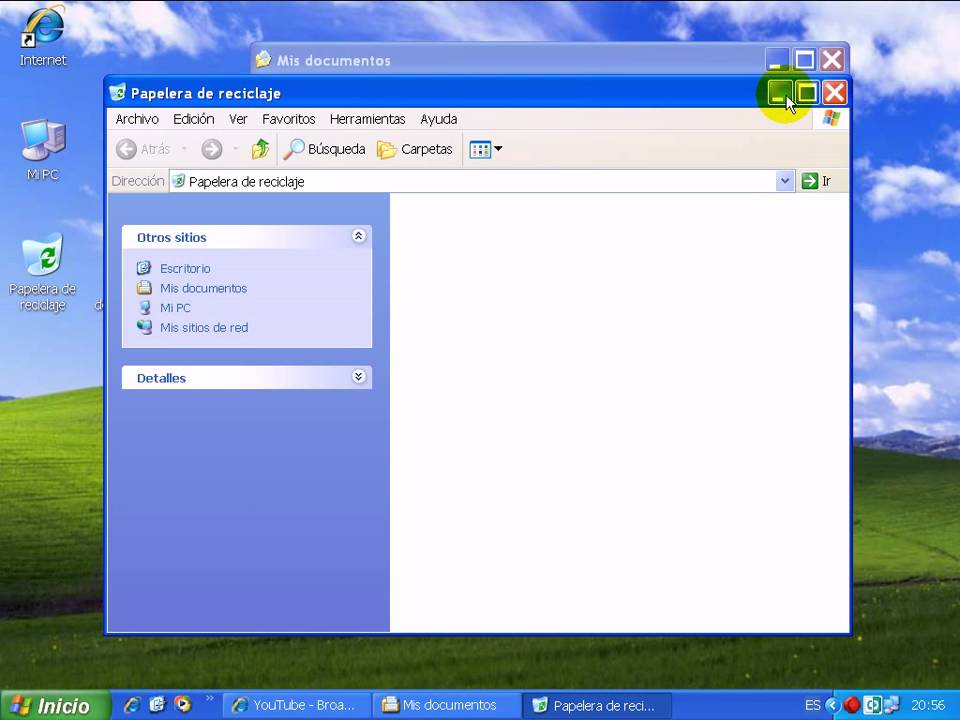
Task: Open the Búsqueda search tool
Action: 324,149
